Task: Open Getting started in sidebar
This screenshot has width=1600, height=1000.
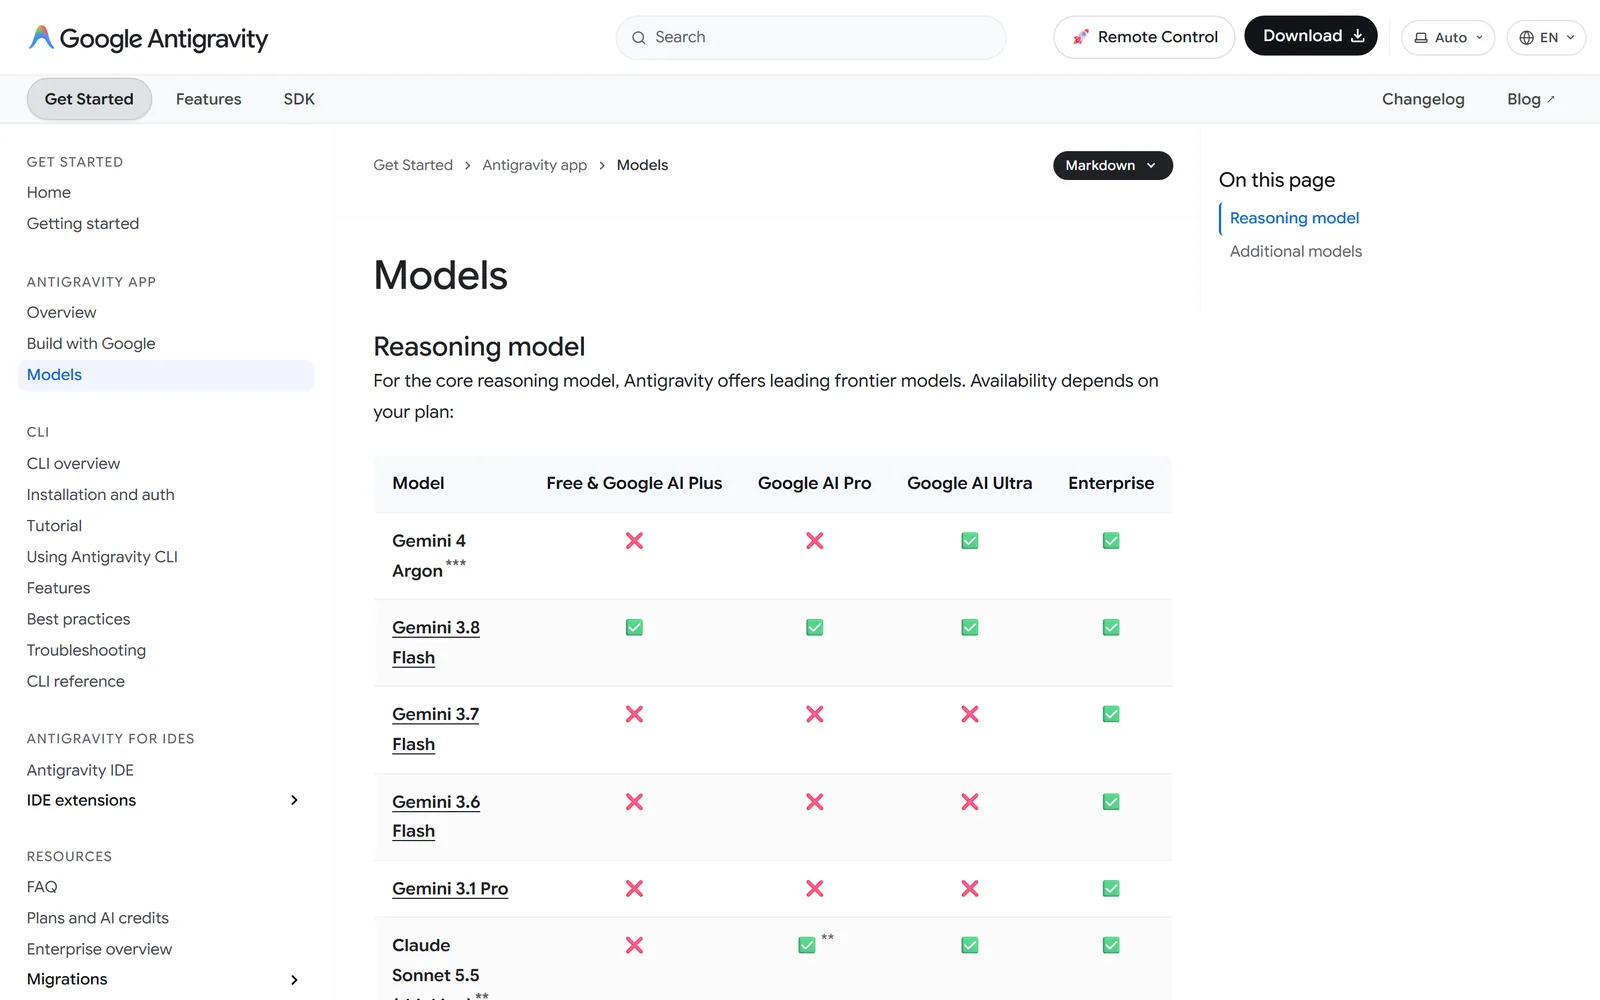Action: [83, 223]
